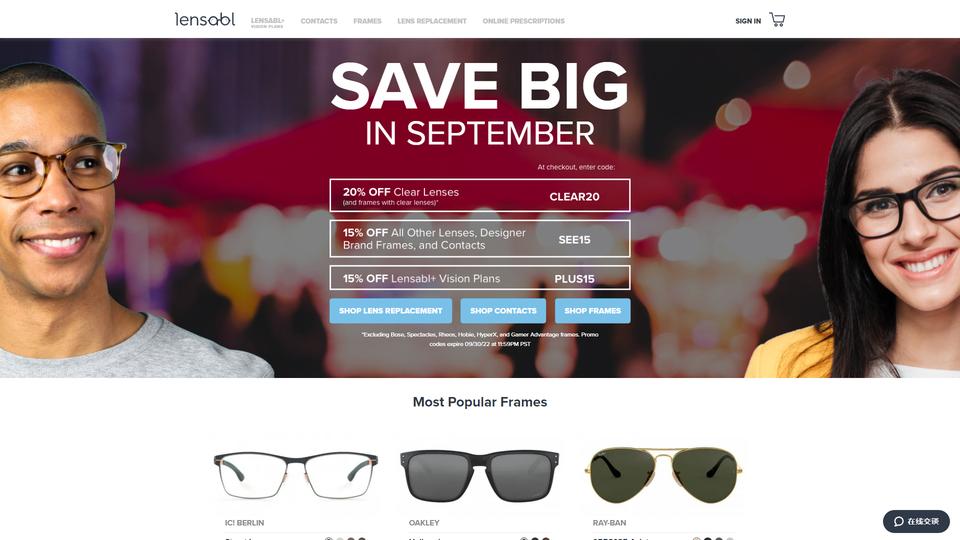This screenshot has height=540, width=960.
Task: Click the OAKLEY brand label
Action: 424,523
